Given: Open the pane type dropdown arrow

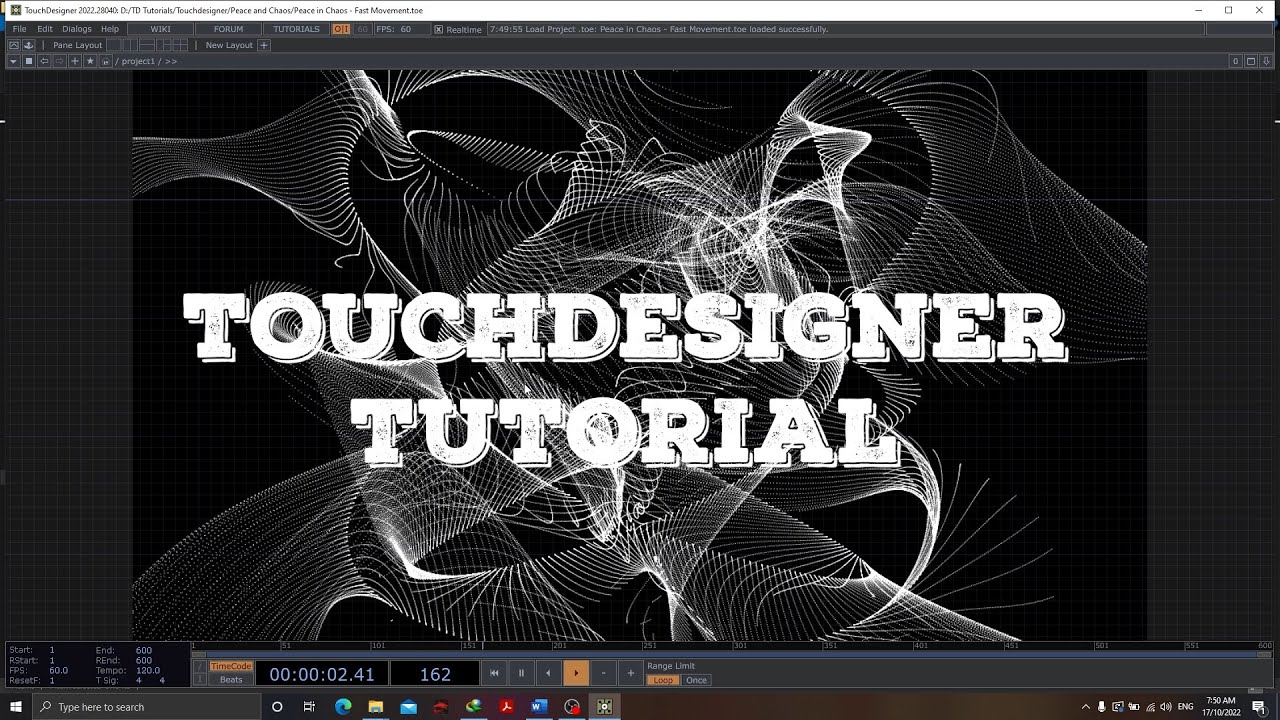Looking at the screenshot, I should pyautogui.click(x=13, y=61).
